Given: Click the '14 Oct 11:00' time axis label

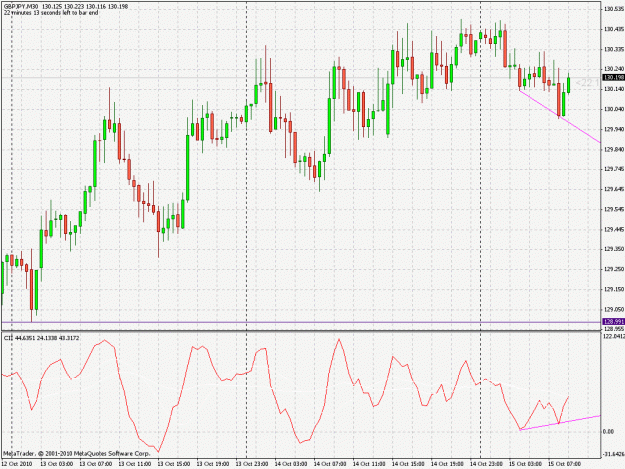Looking at the screenshot, I should [369, 464].
